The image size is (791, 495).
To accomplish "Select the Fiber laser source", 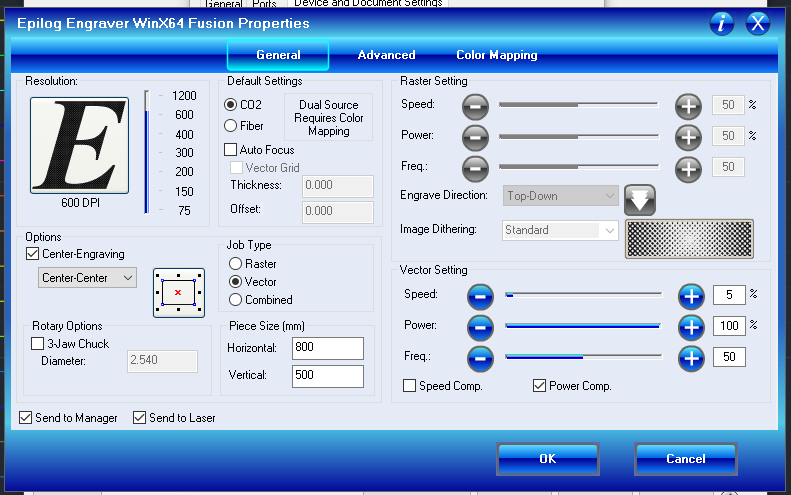I will click(231, 126).
